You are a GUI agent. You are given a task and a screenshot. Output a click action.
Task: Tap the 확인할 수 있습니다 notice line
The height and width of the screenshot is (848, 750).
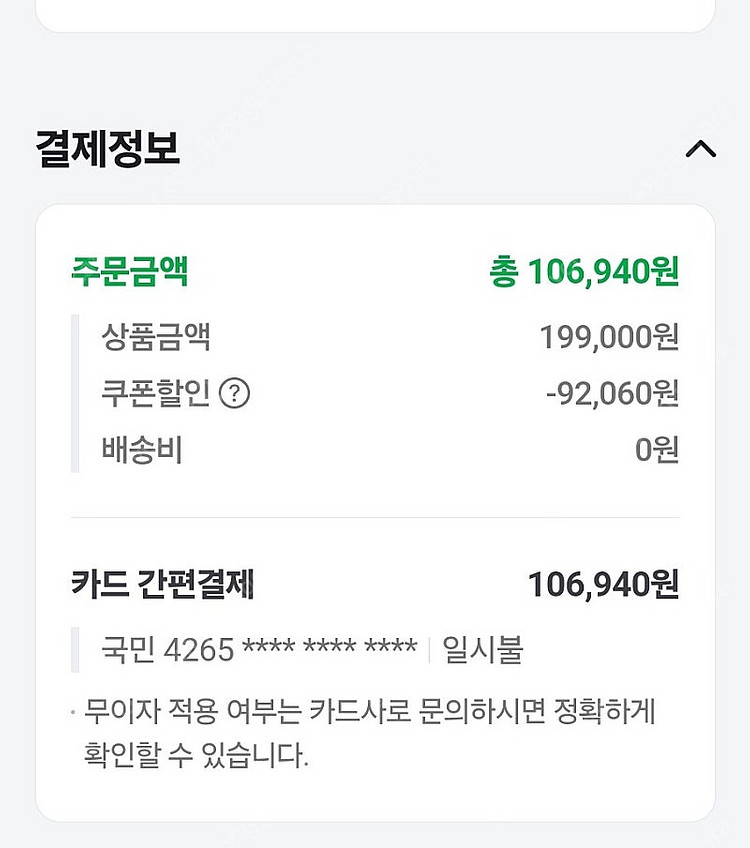(x=197, y=755)
